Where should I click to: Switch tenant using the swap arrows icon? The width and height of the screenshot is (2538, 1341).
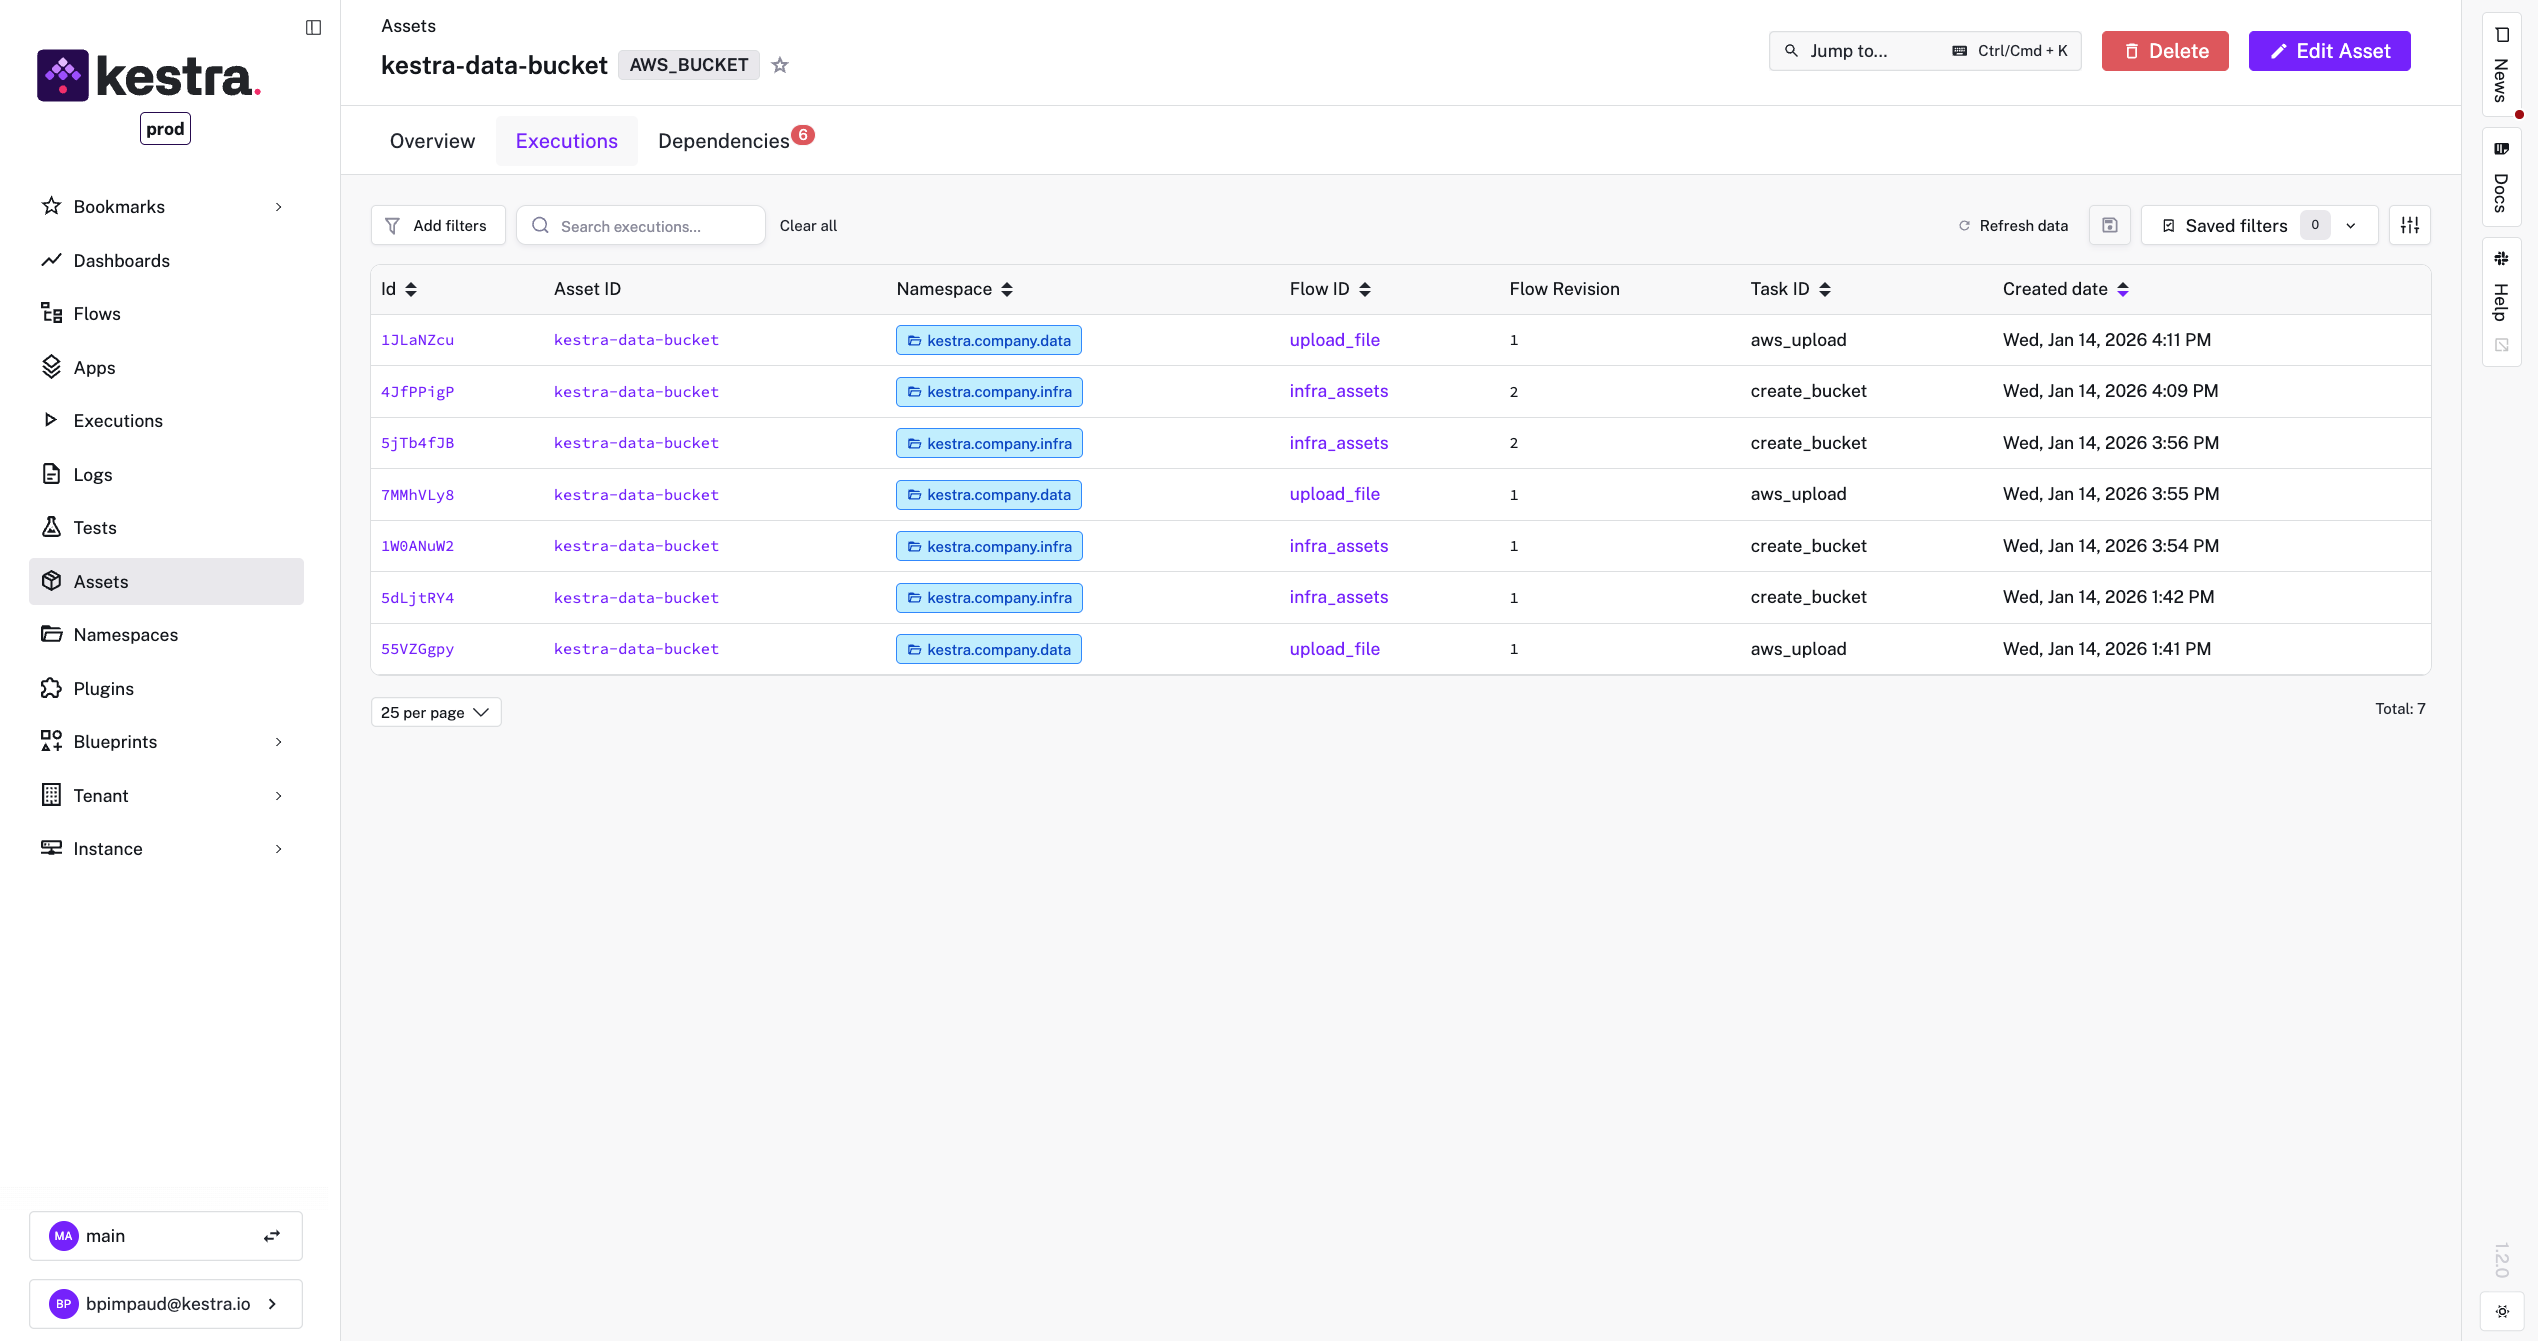[272, 1236]
